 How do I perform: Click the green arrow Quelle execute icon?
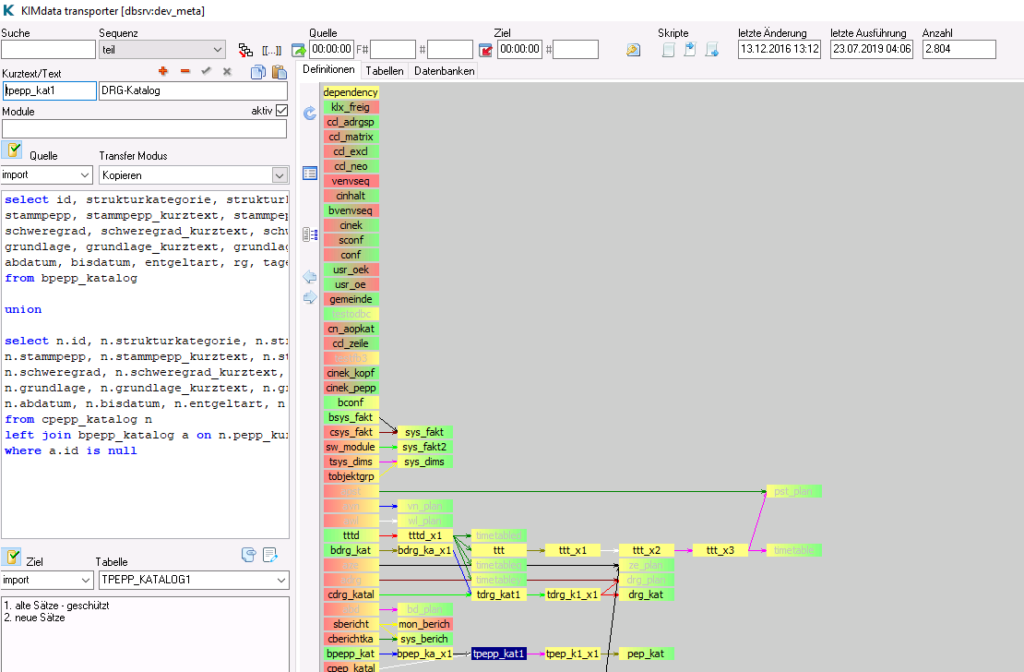298,50
